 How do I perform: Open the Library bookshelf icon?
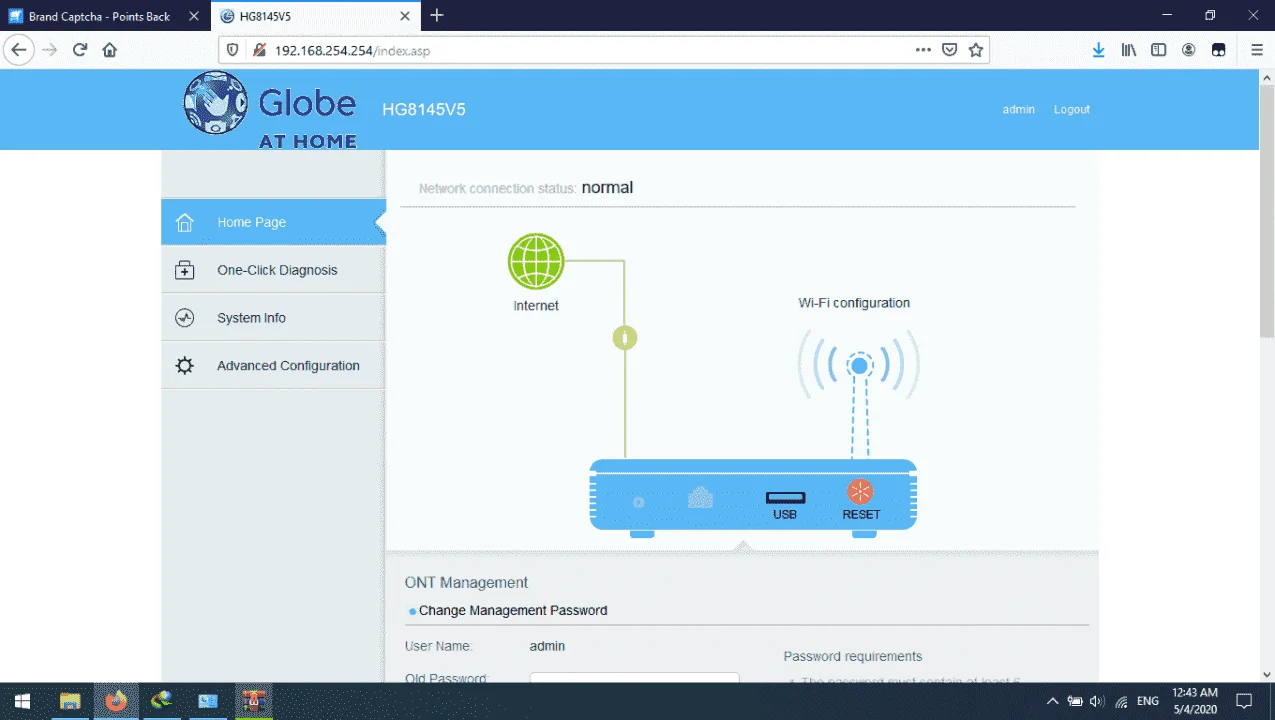pyautogui.click(x=1128, y=50)
